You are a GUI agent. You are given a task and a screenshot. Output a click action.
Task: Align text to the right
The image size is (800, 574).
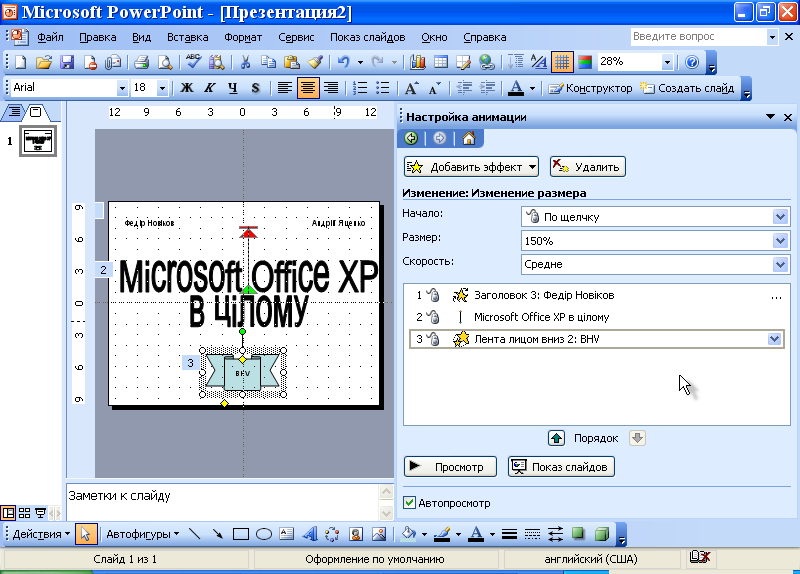331,88
